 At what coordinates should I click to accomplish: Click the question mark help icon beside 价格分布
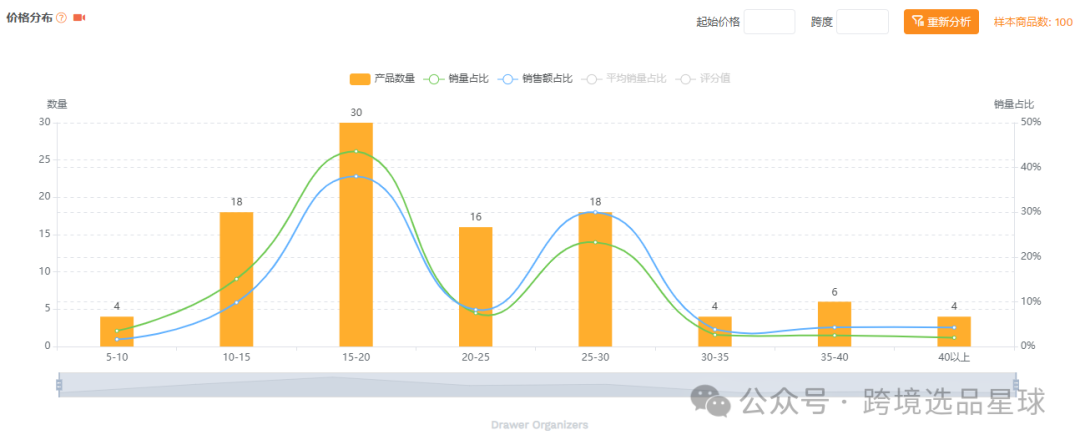(61, 18)
